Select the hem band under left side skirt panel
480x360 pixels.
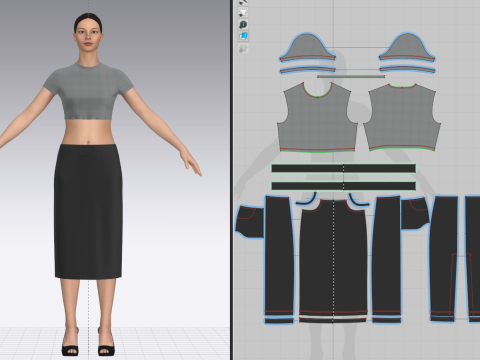click(x=279, y=321)
